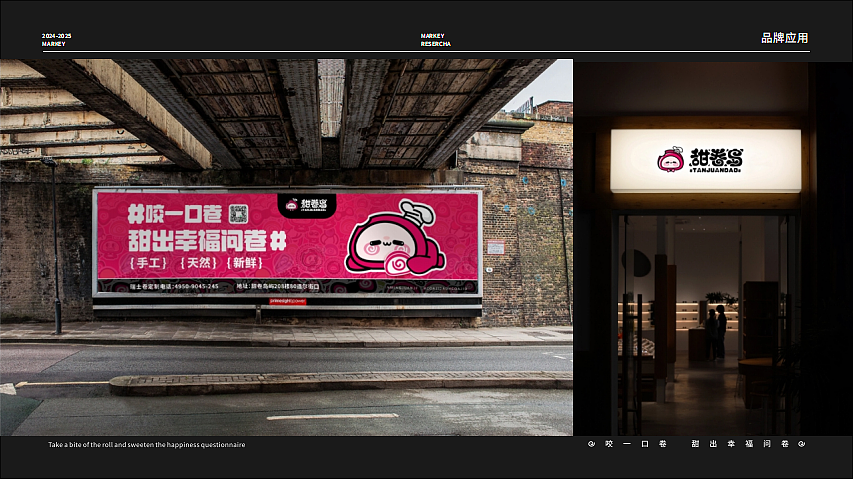
Task: Click the black logo badge atop the billboard
Action: pyautogui.click(x=307, y=205)
